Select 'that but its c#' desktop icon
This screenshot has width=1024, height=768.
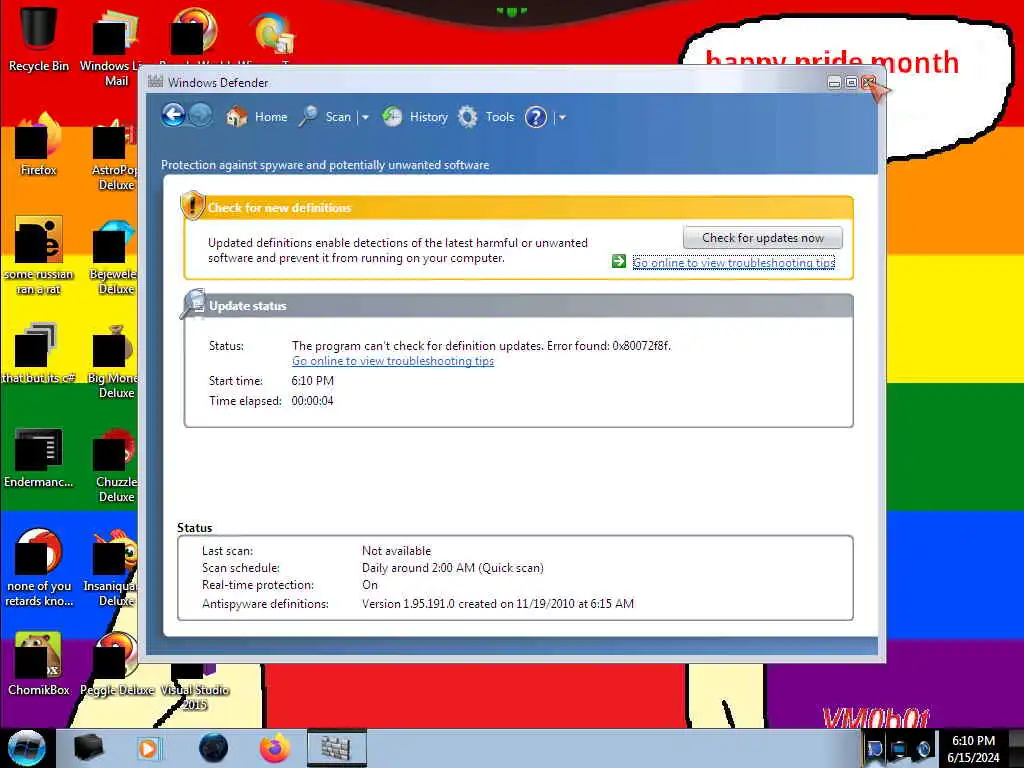pyautogui.click(x=38, y=353)
